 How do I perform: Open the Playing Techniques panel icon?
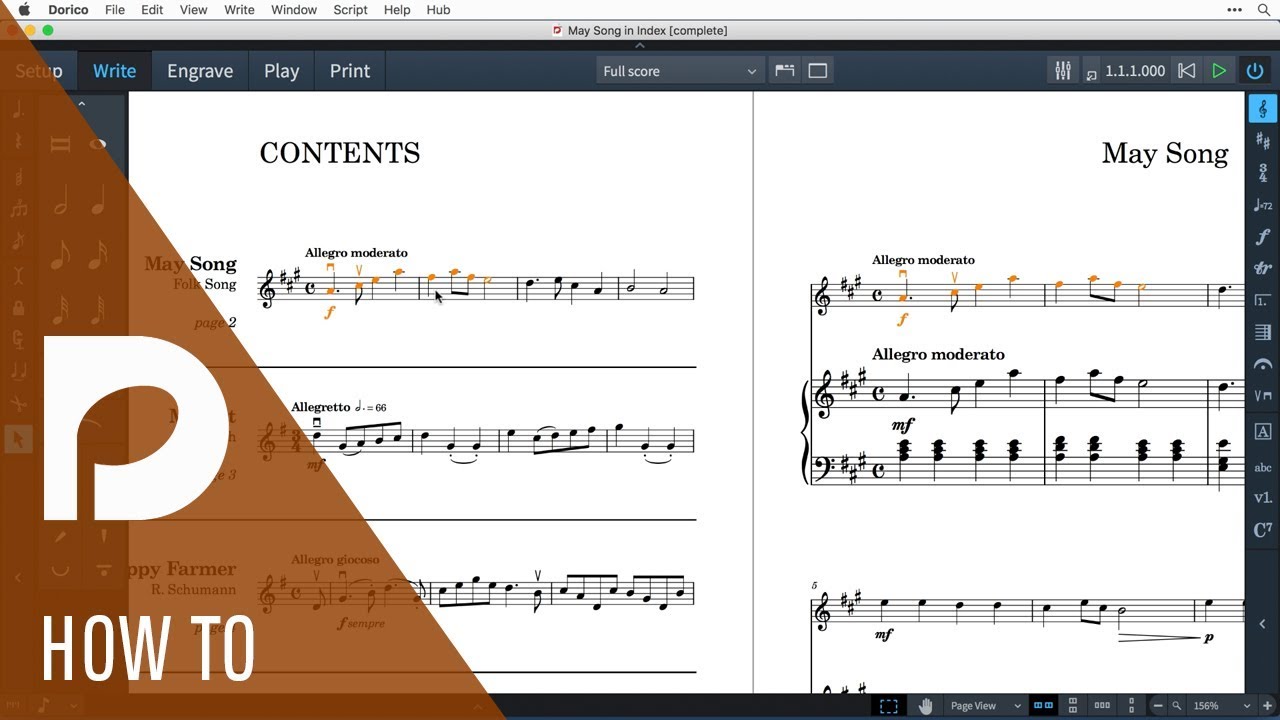click(1262, 396)
